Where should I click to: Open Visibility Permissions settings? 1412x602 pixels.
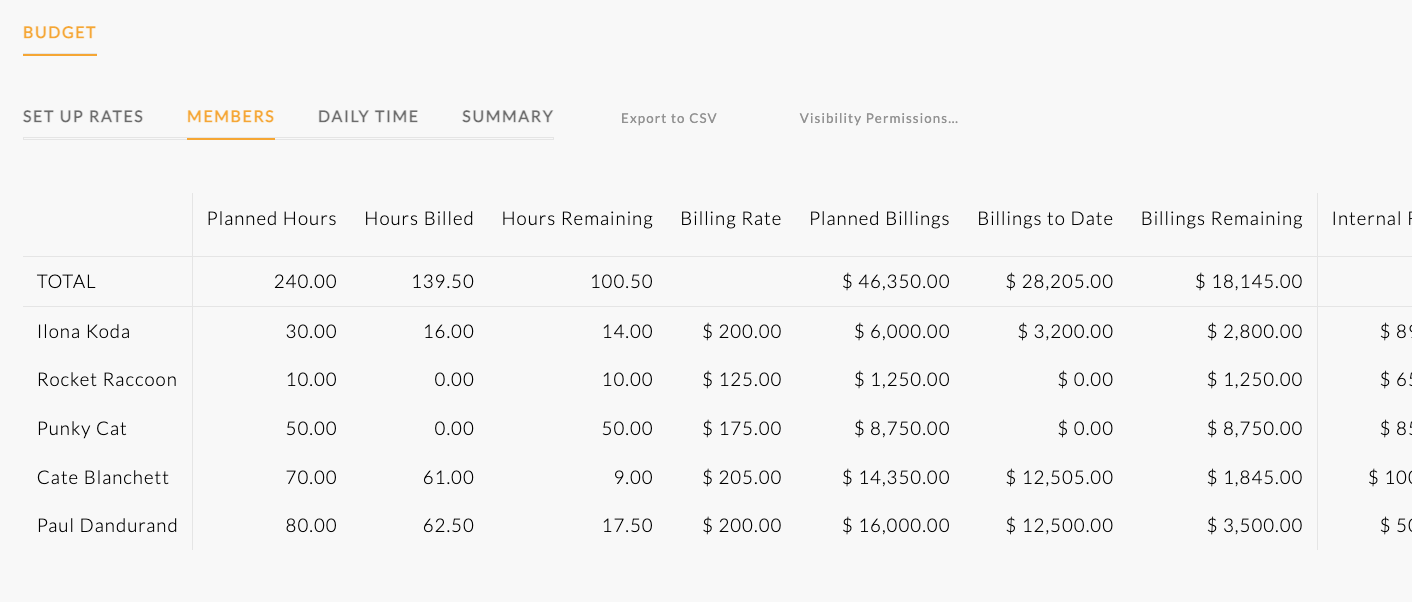(x=877, y=118)
